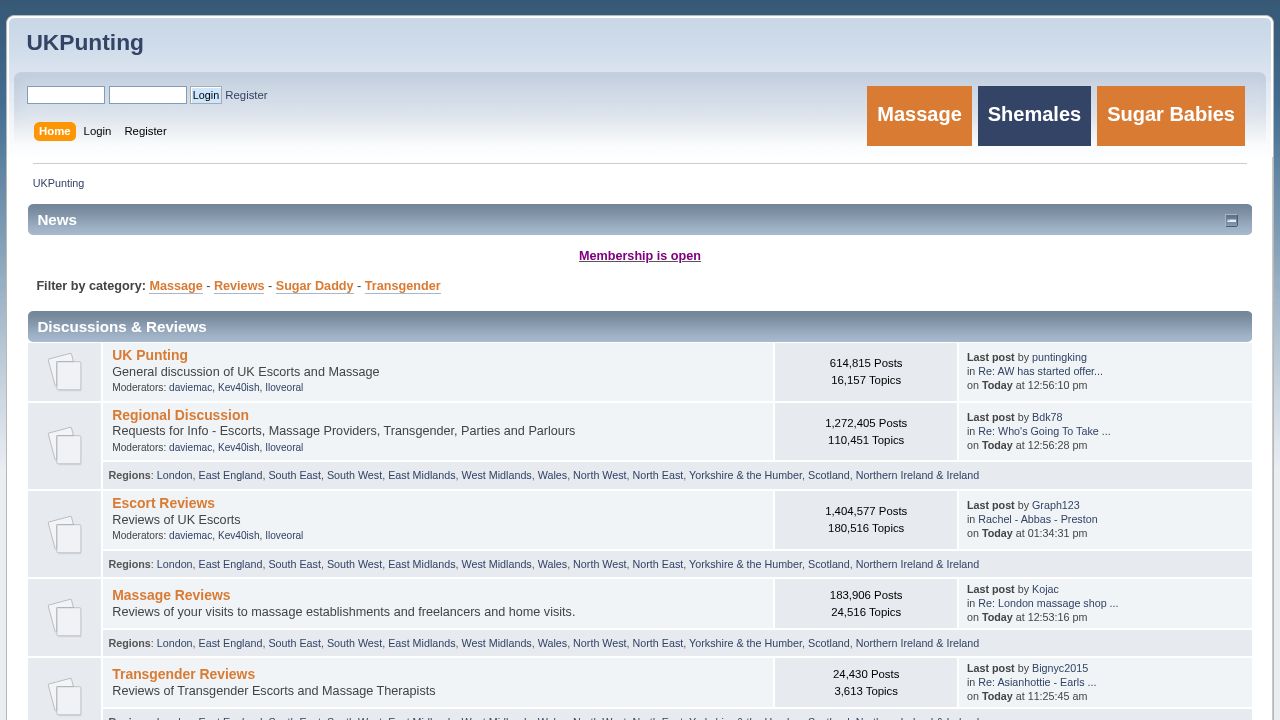
Task: Open the Membership is open news link
Action: [640, 256]
